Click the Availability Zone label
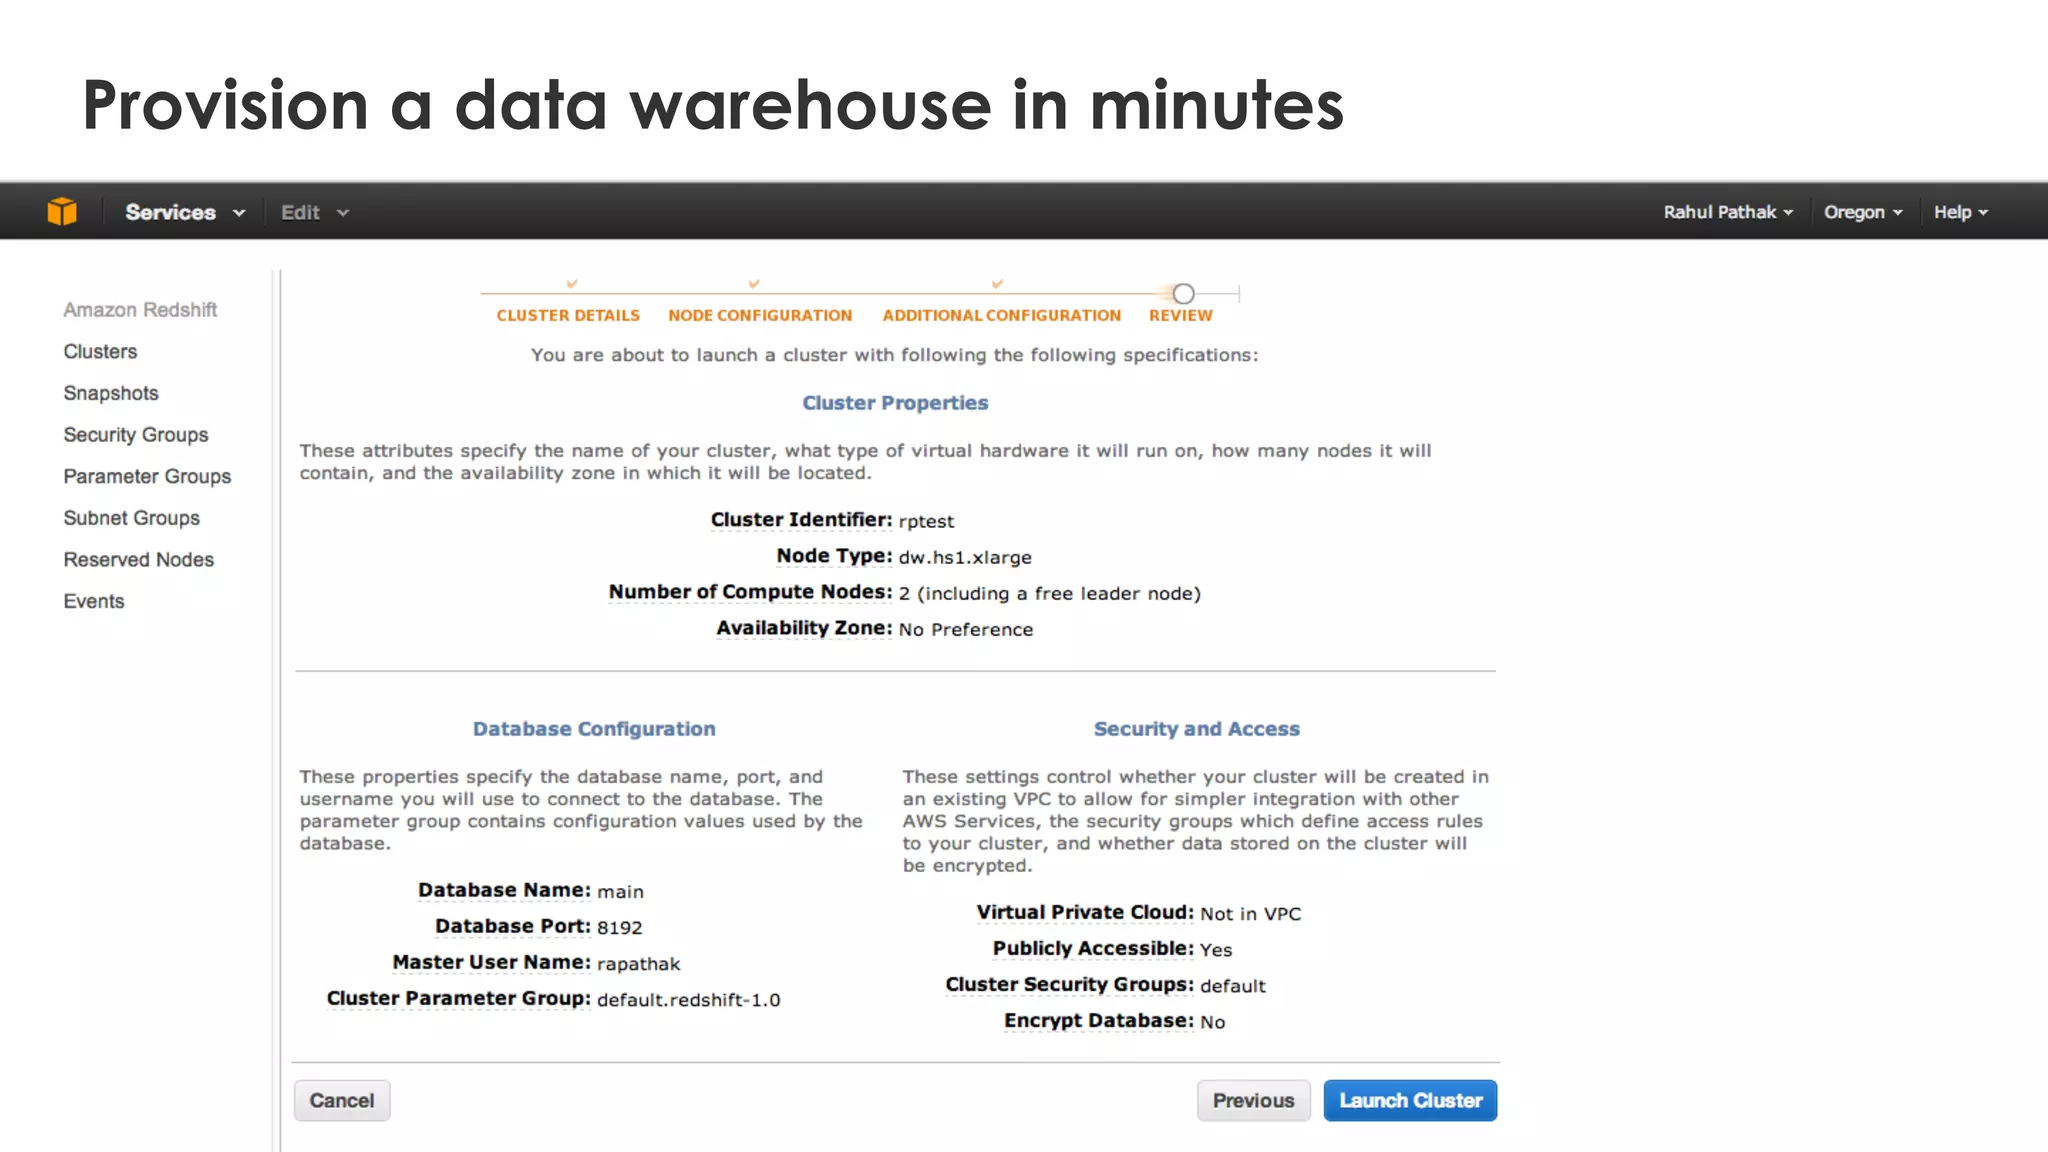2048x1152 pixels. [x=804, y=628]
